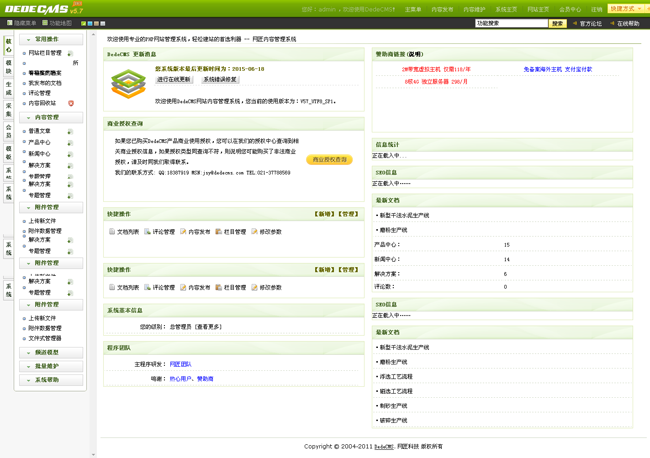Open 我发布的文档 in the sidebar
Image resolution: width=650 pixels, height=458 pixels.
[x=45, y=83]
